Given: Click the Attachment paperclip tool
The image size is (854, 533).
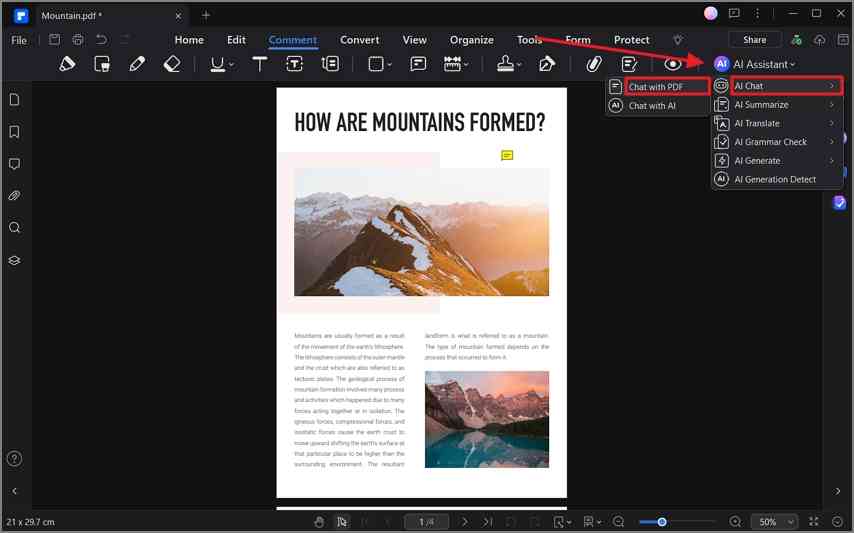Looking at the screenshot, I should pyautogui.click(x=593, y=64).
